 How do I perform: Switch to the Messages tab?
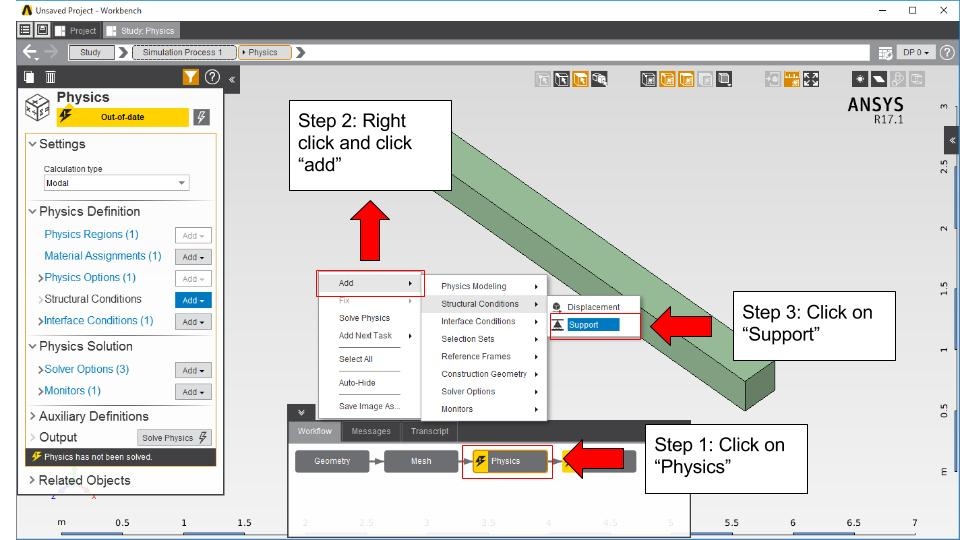click(371, 431)
